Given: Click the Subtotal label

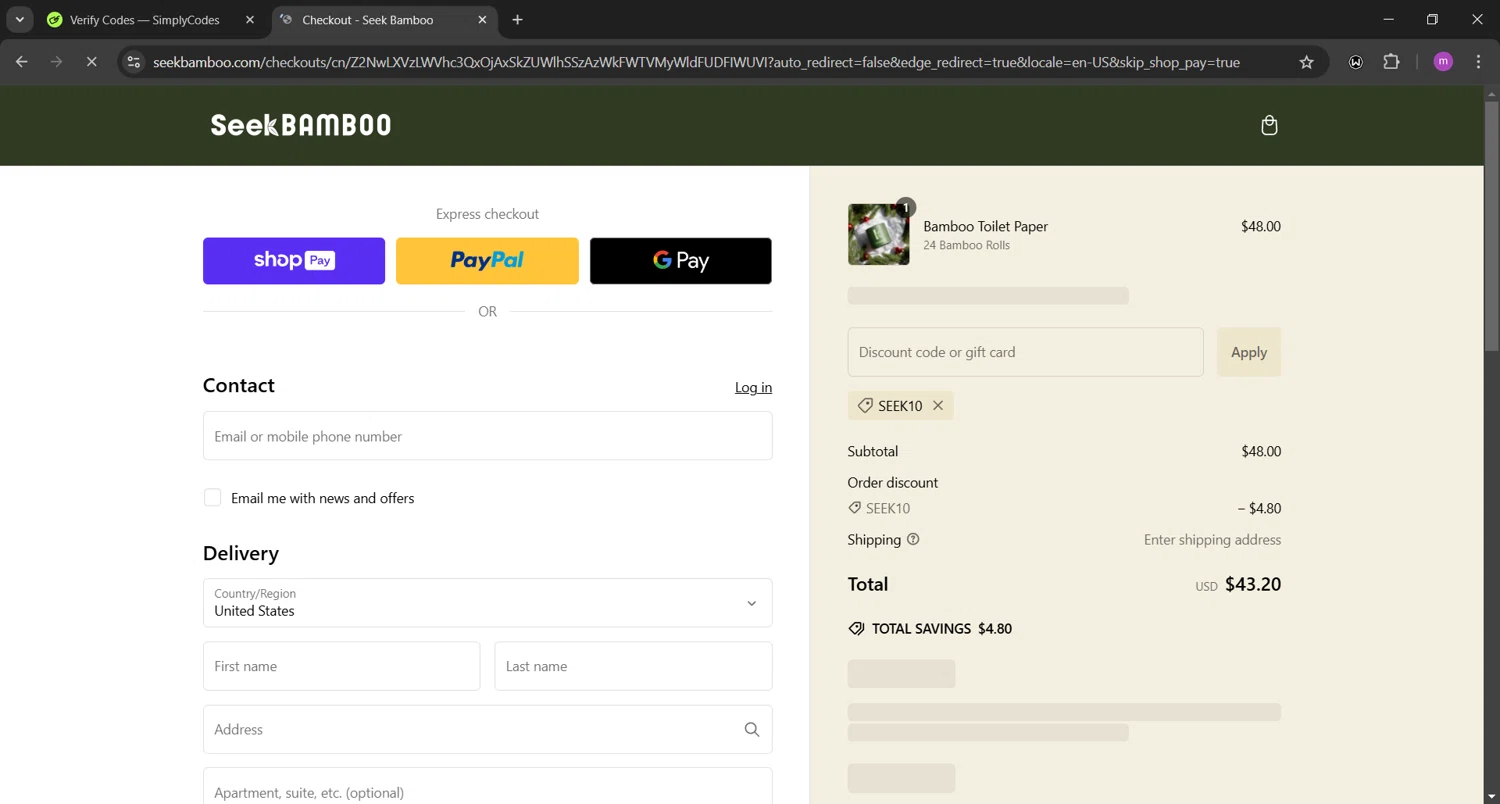Looking at the screenshot, I should point(873,451).
